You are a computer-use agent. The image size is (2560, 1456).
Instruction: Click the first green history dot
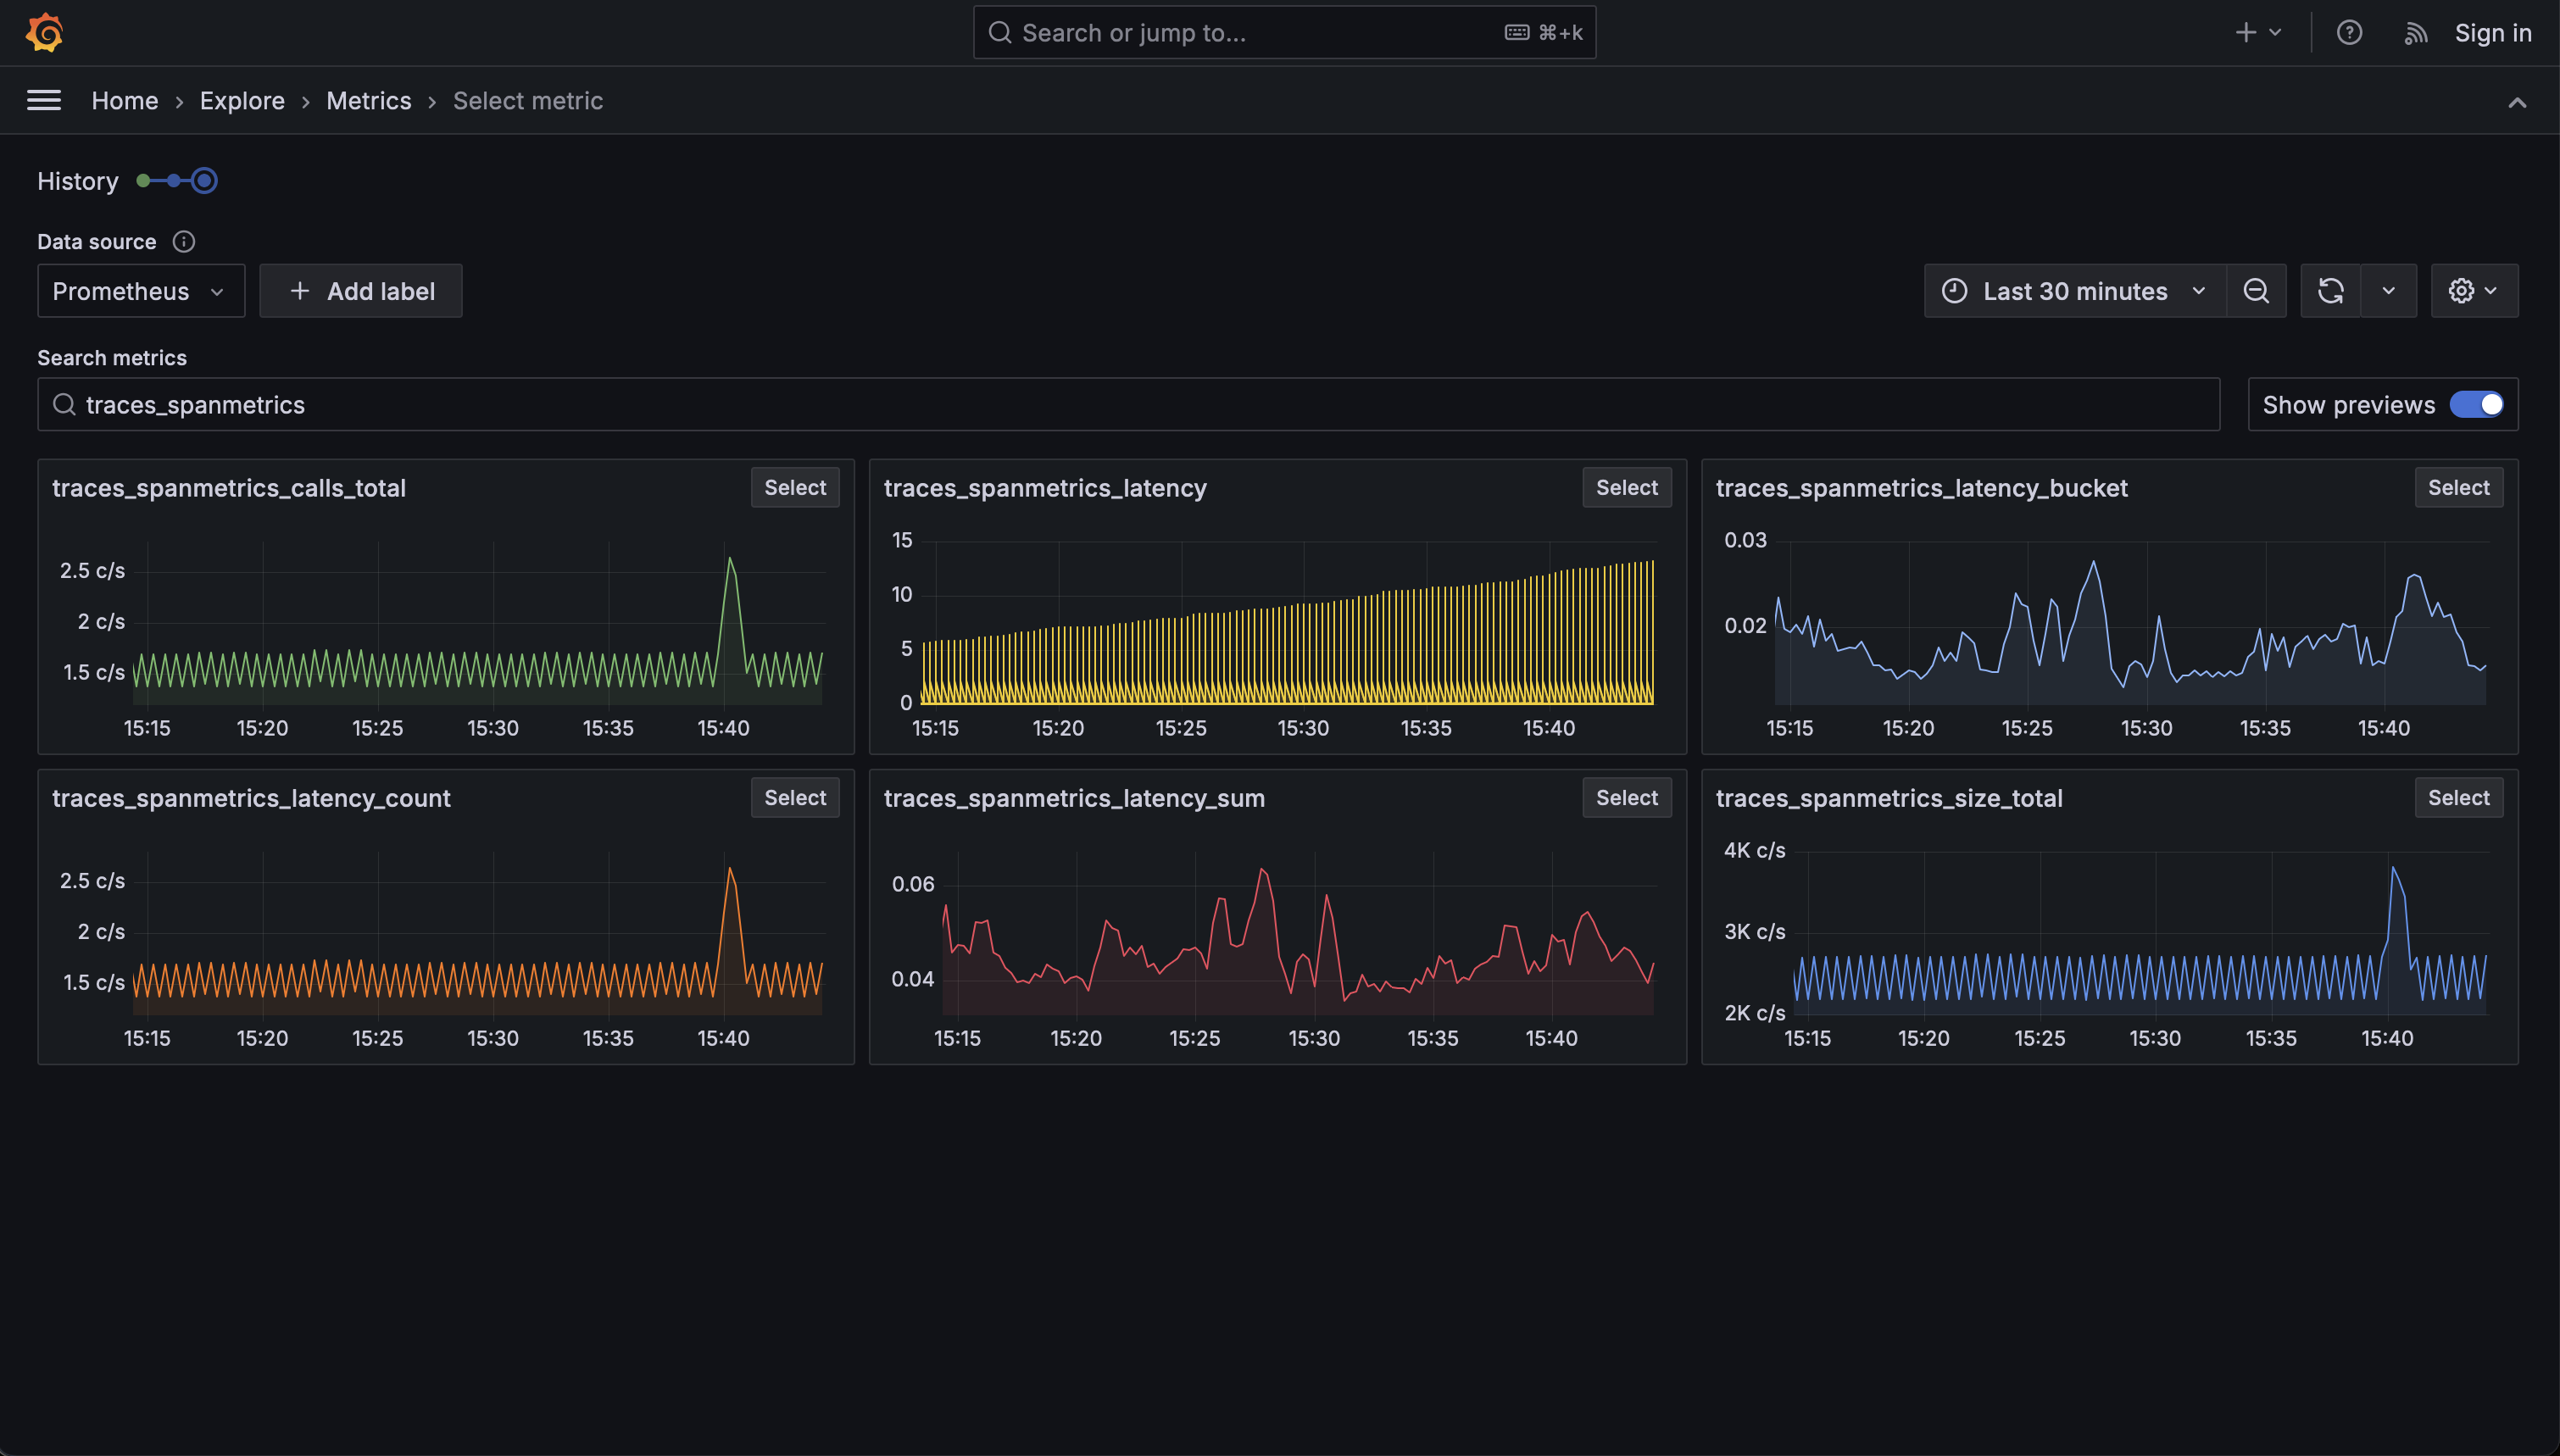pyautogui.click(x=146, y=180)
